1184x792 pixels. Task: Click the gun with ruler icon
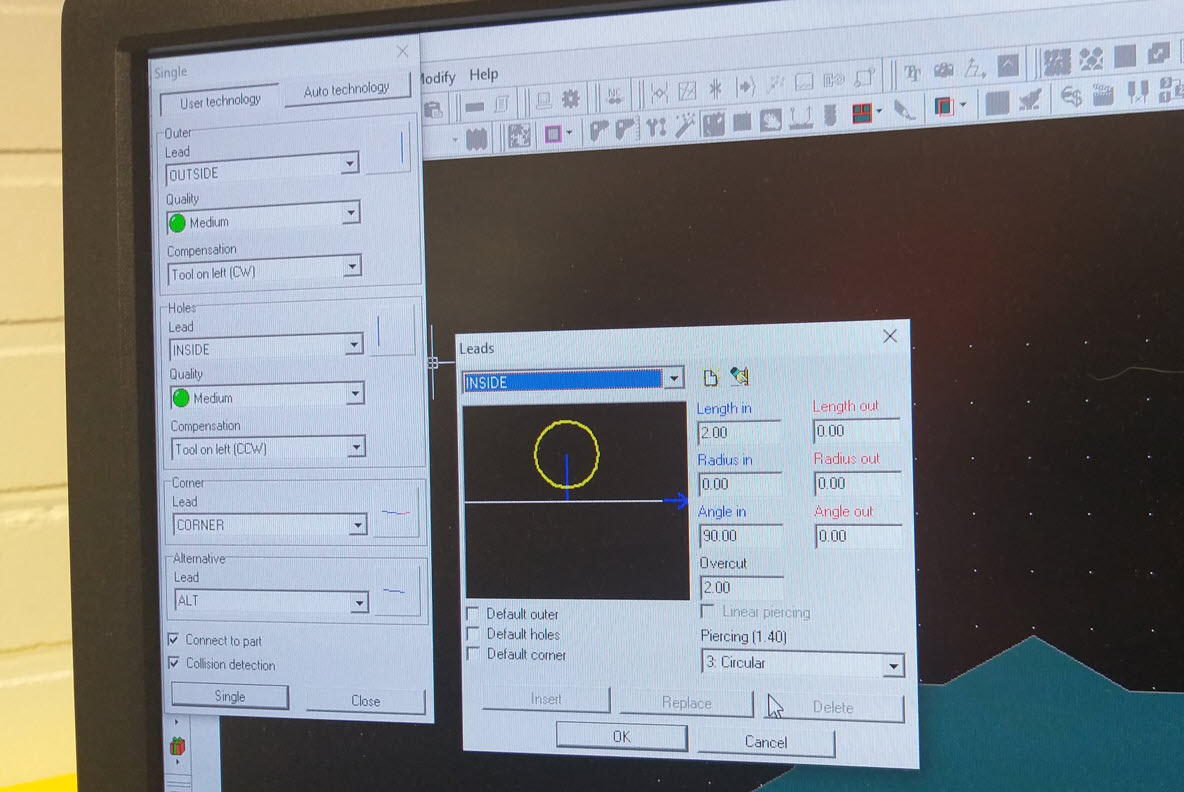click(x=626, y=130)
